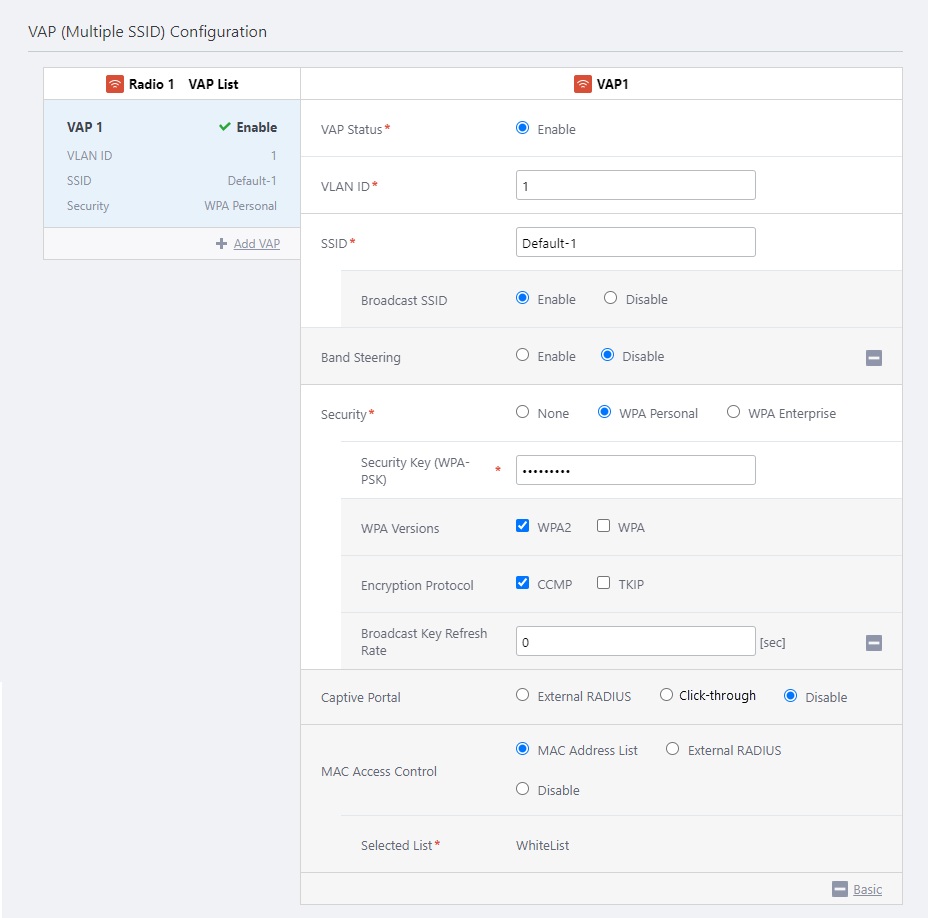Uncheck the WPA2 version checkbox

[522, 526]
